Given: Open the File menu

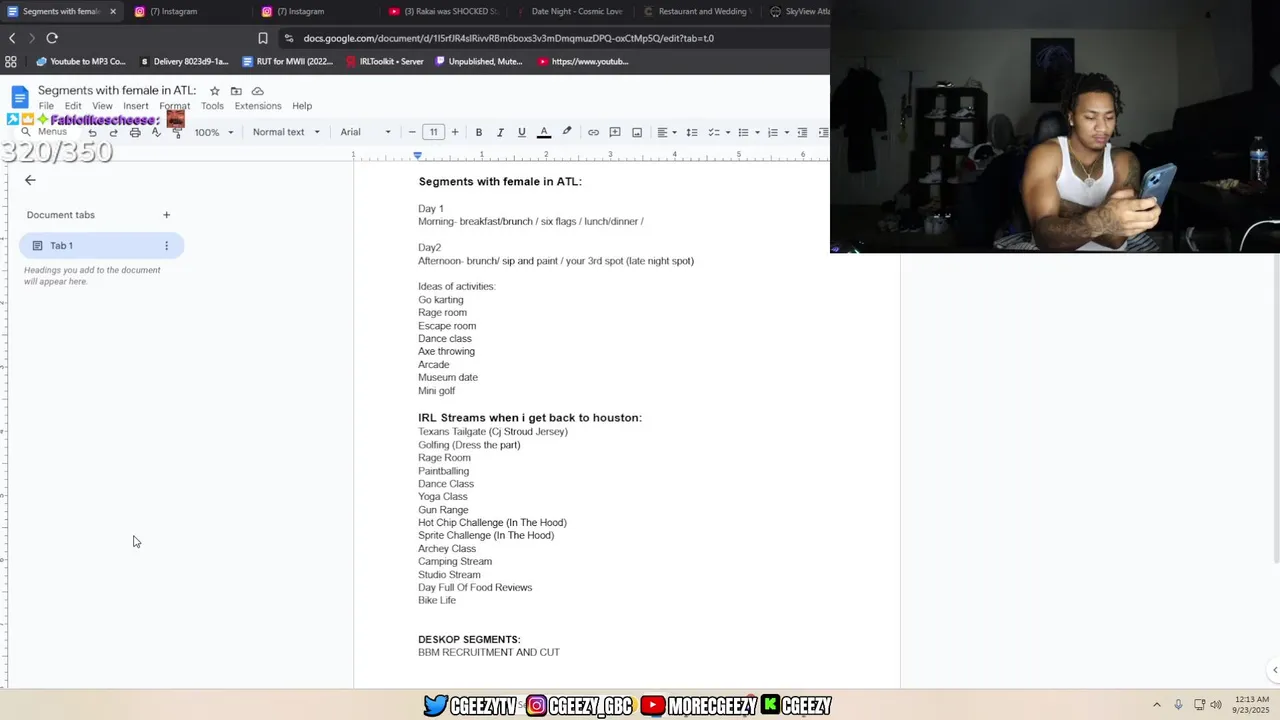Looking at the screenshot, I should pos(46,106).
